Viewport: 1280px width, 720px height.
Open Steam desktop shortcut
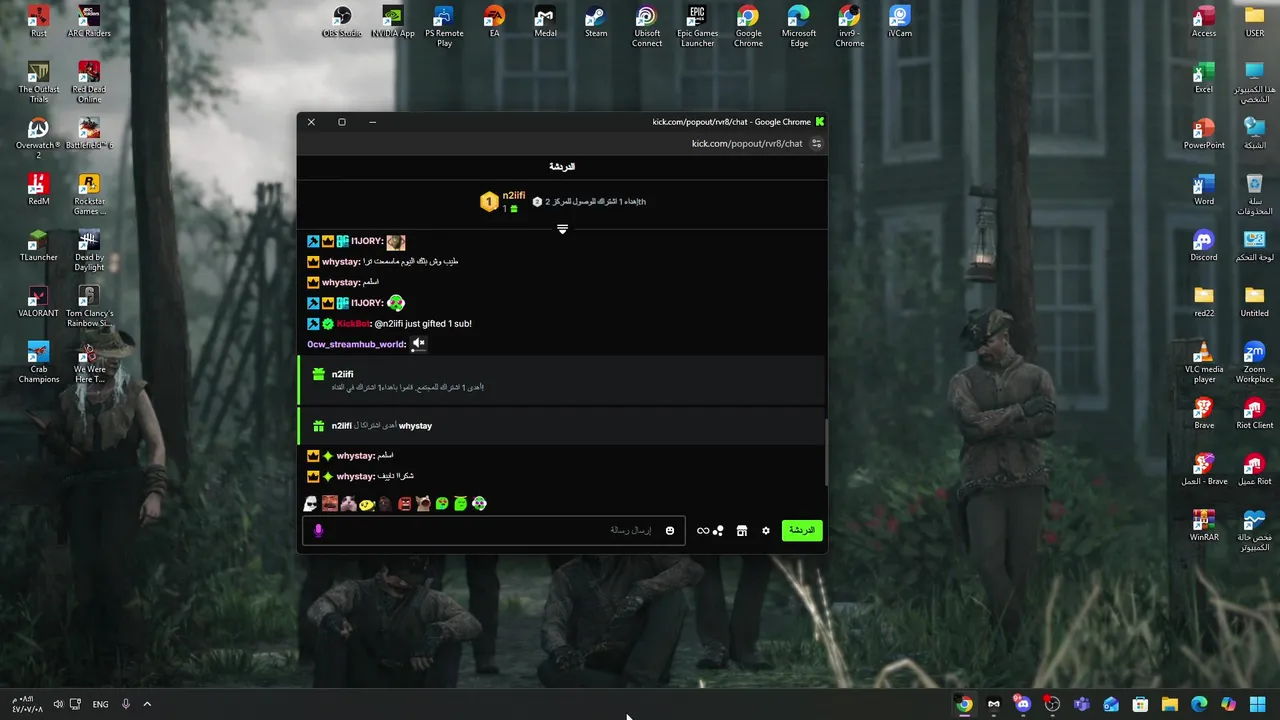point(596,22)
